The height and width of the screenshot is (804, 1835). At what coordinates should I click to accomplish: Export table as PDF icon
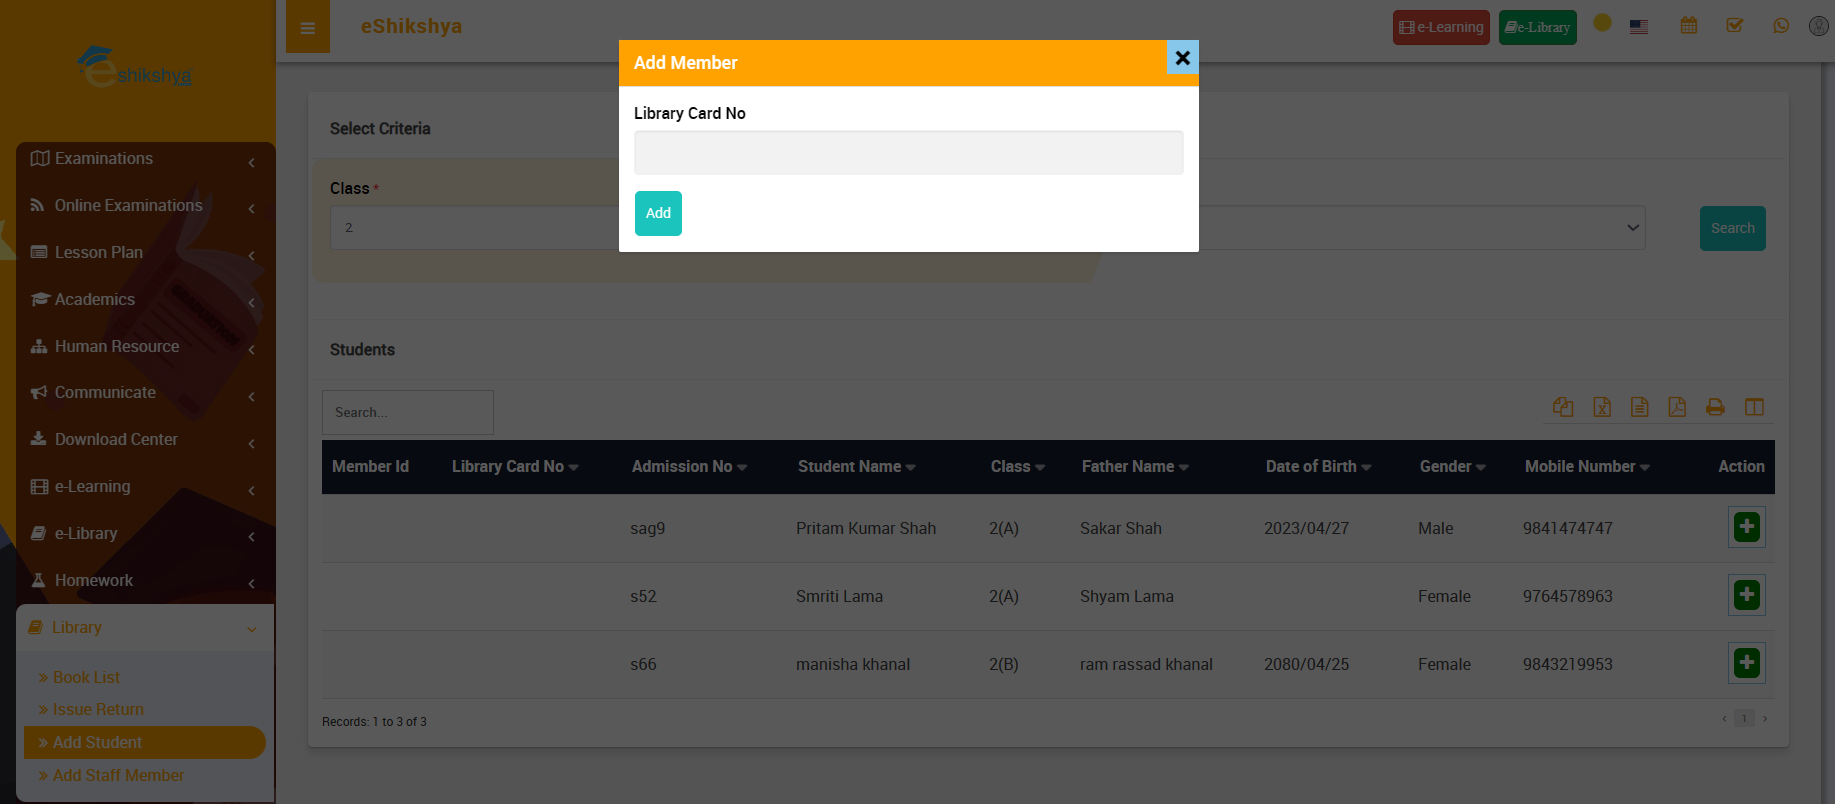[1677, 407]
